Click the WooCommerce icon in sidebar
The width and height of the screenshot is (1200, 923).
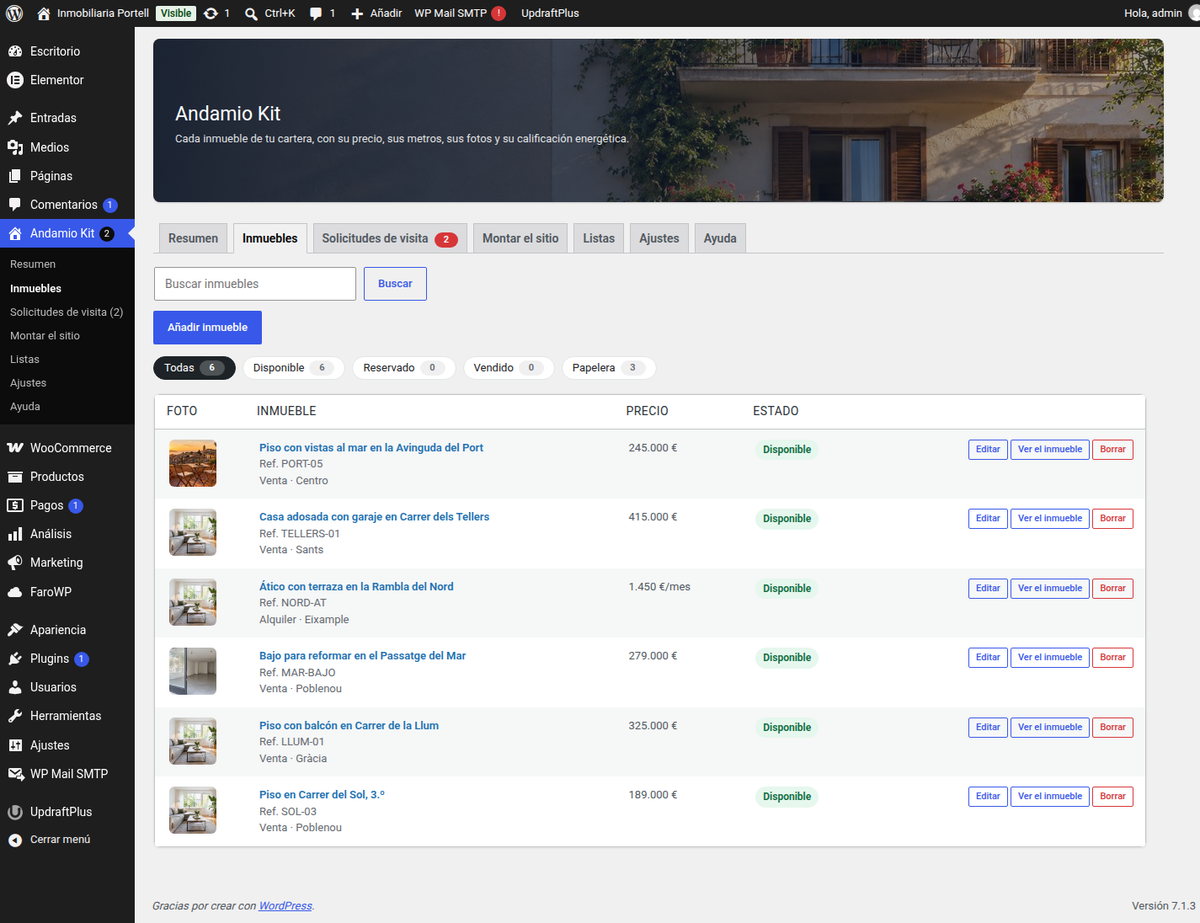[15, 448]
